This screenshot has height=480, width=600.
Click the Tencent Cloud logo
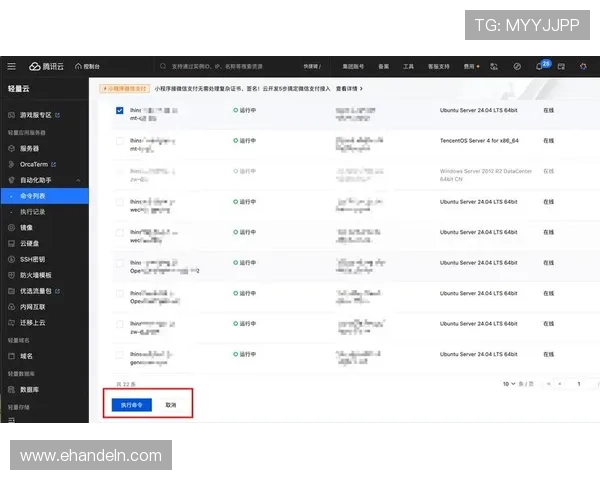46,66
